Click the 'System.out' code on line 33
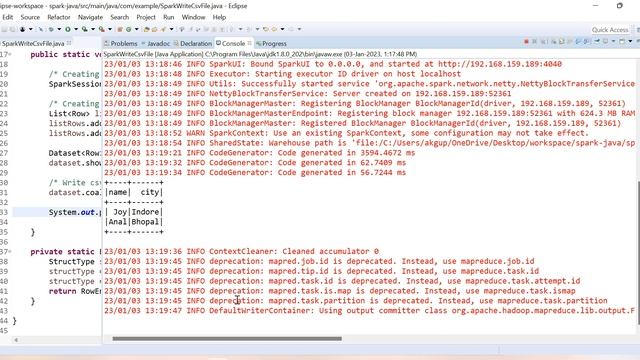640x360 pixels. pyautogui.click(x=72, y=212)
